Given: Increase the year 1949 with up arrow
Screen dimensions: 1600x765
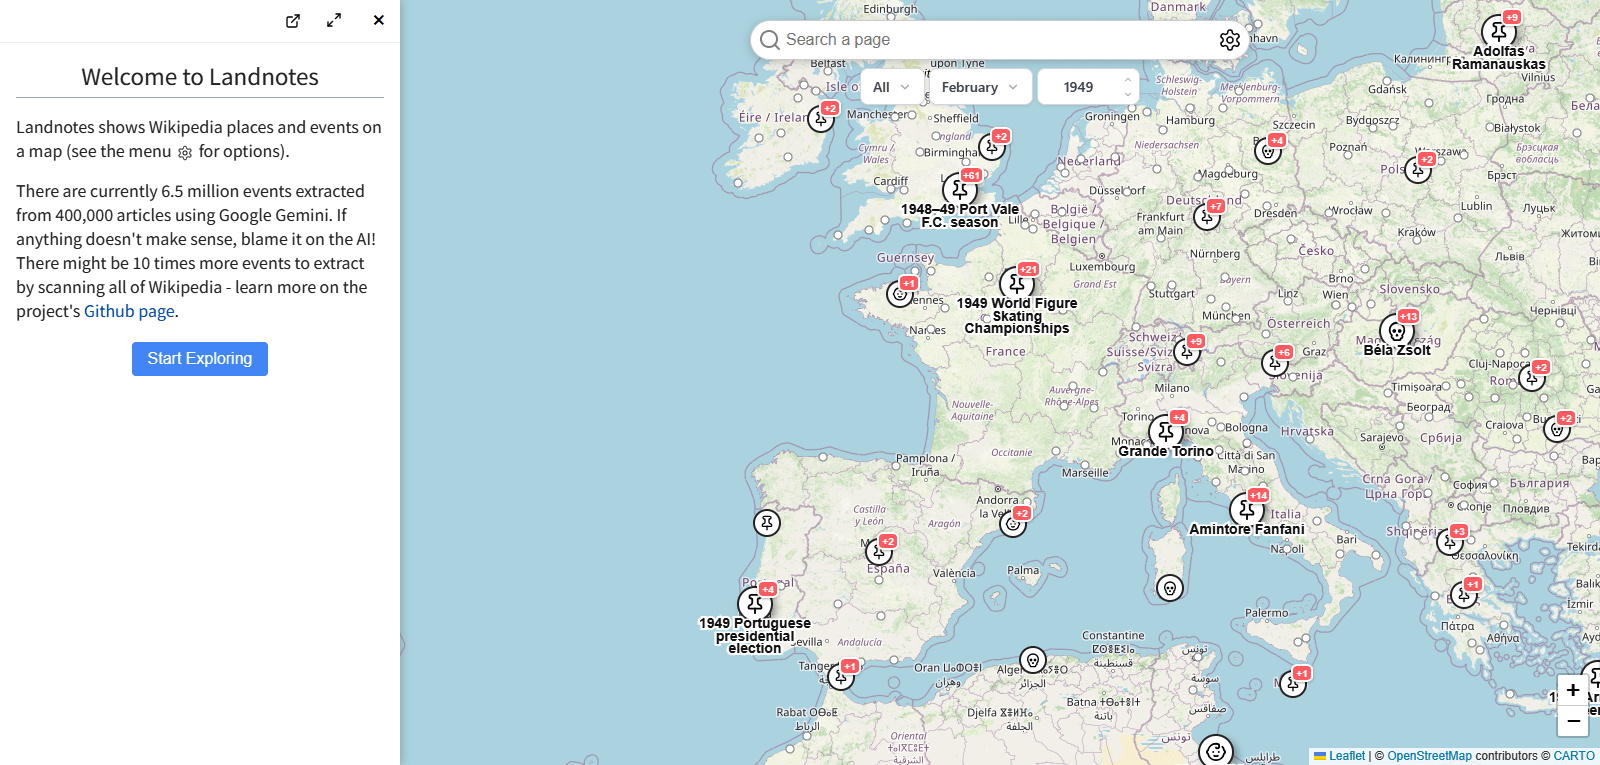Looking at the screenshot, I should click(1128, 80).
